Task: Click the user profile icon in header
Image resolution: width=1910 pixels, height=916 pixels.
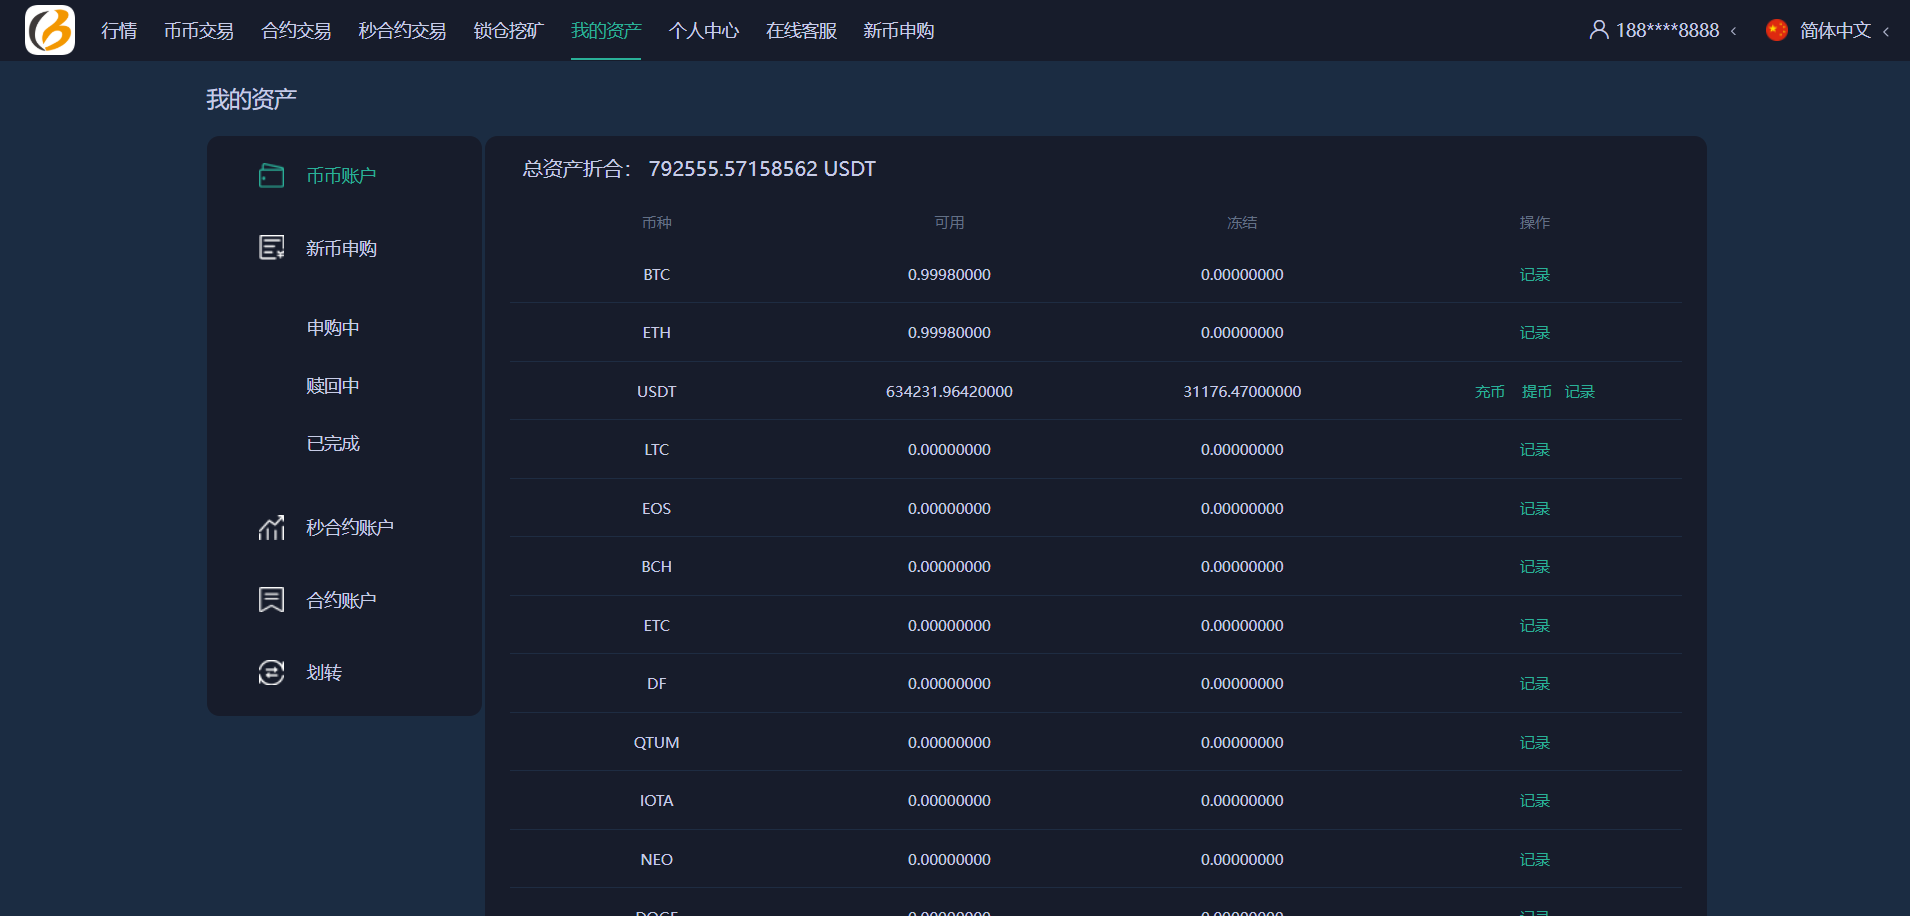Action: coord(1598,30)
